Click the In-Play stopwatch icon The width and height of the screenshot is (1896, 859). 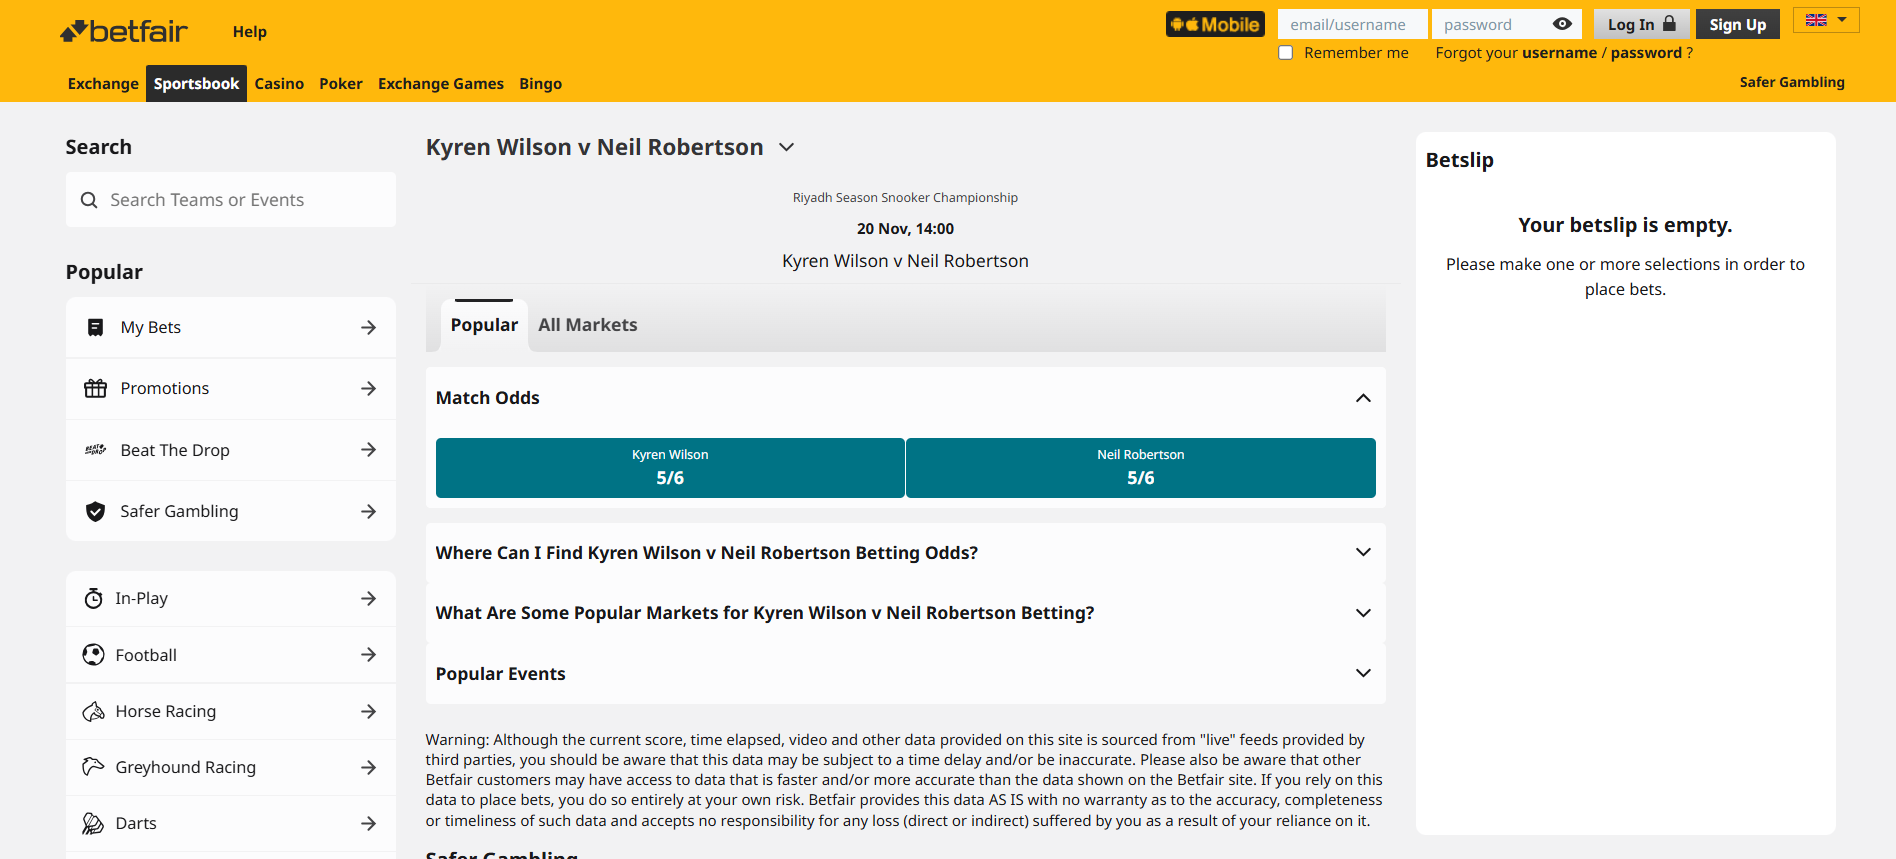[93, 599]
